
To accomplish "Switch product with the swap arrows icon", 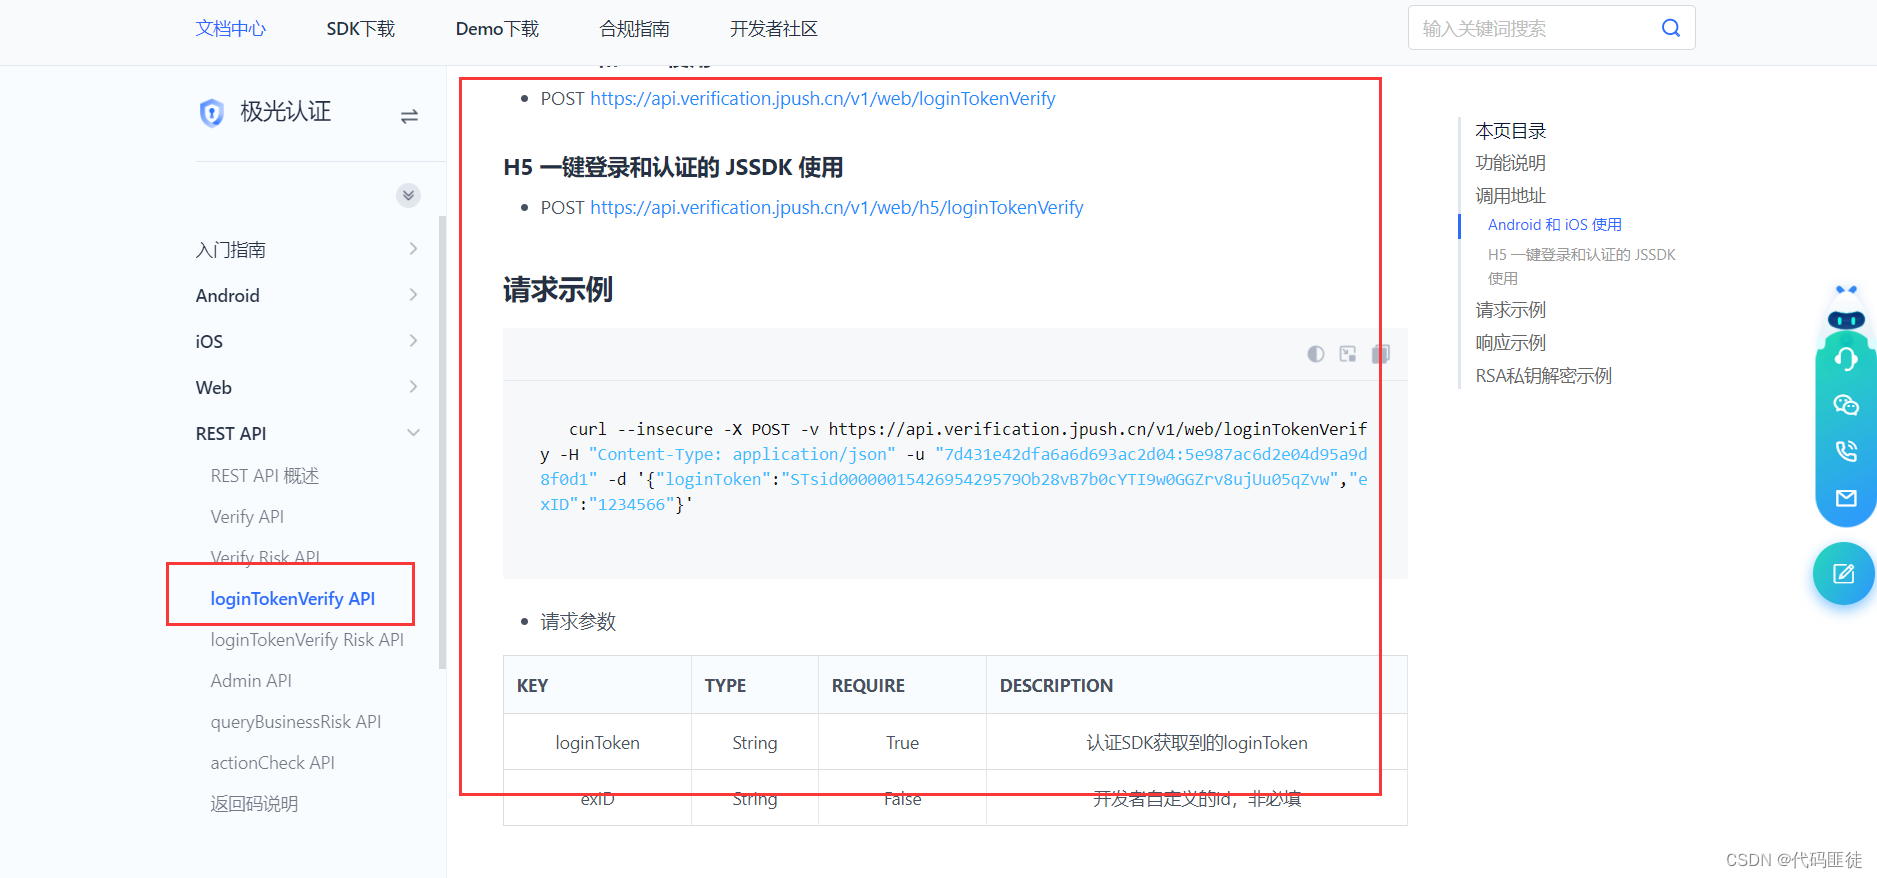I will click(409, 116).
